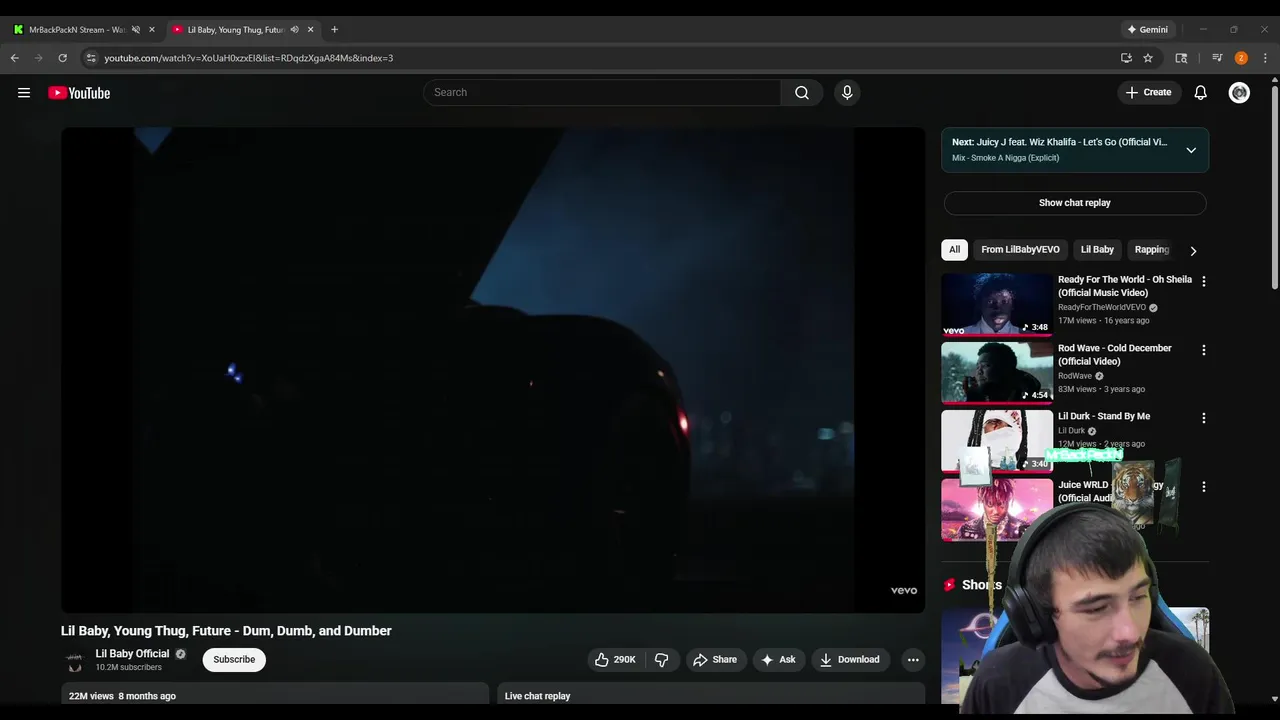Show more filter chips arrow

click(x=1193, y=251)
